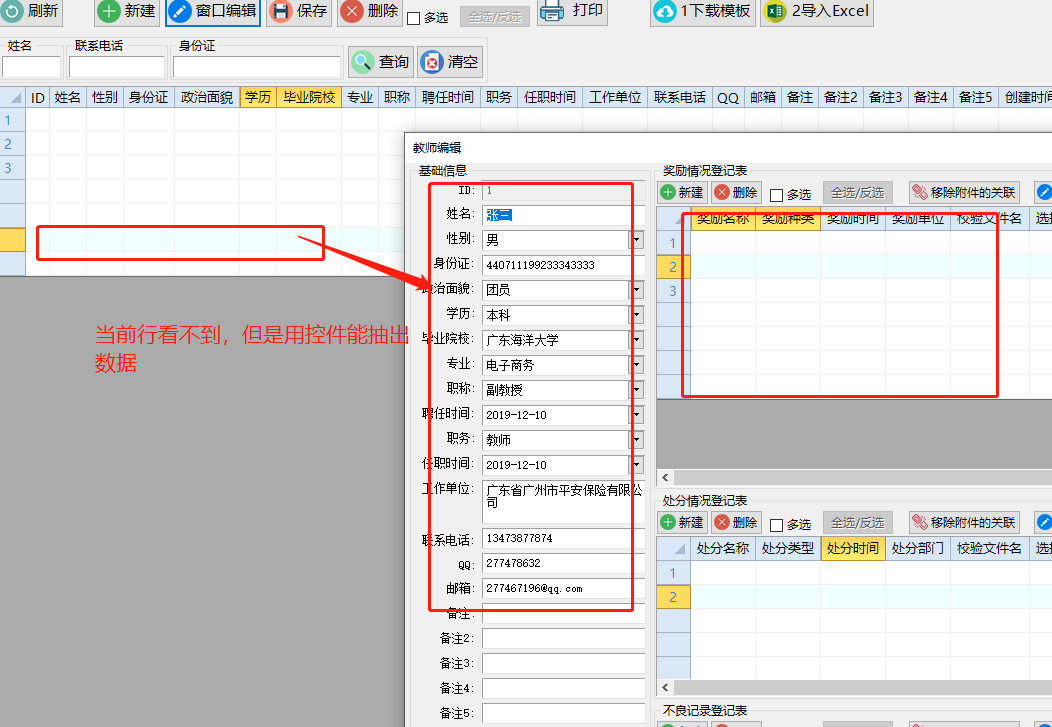Toggle 多选 checkbox in 奖励情况登记表
The height and width of the screenshot is (727, 1052).
click(777, 195)
